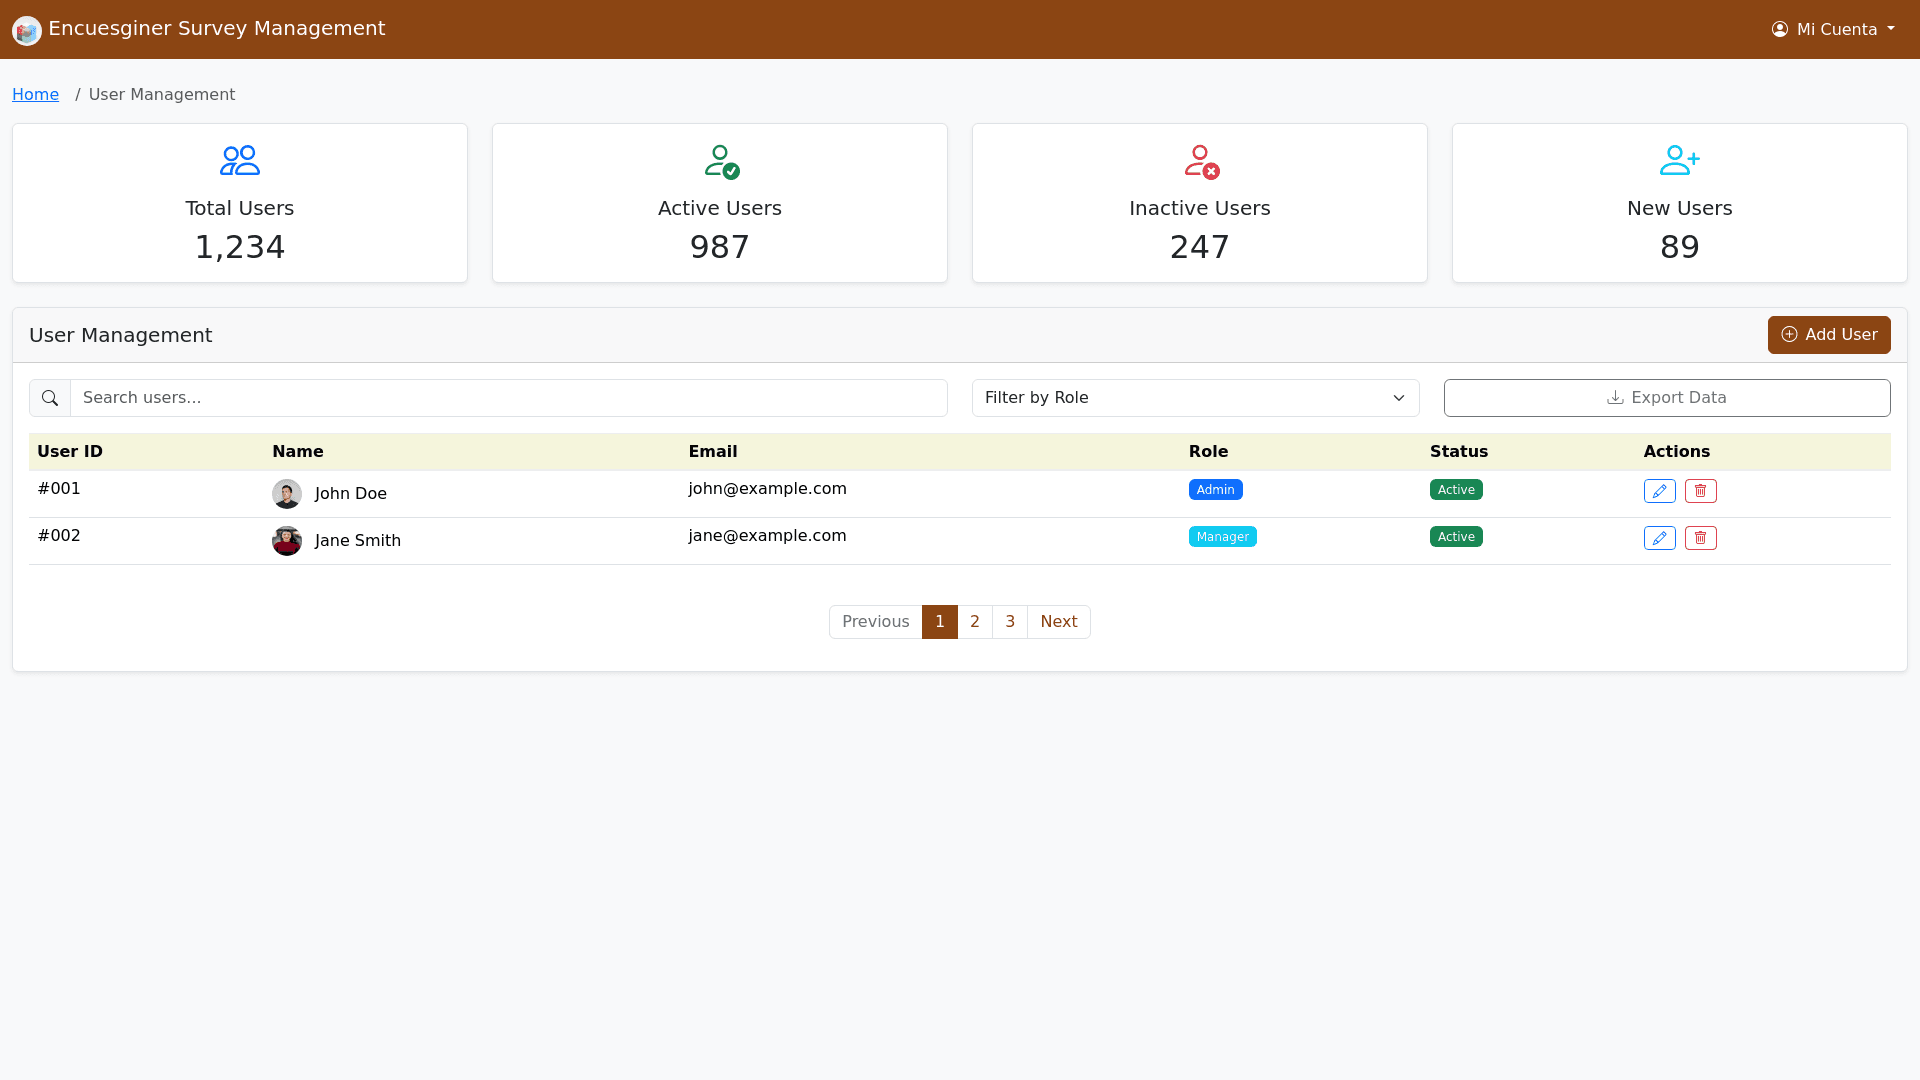Click the Next pagination button
Viewport: 1920px width, 1080px height.
[1058, 622]
